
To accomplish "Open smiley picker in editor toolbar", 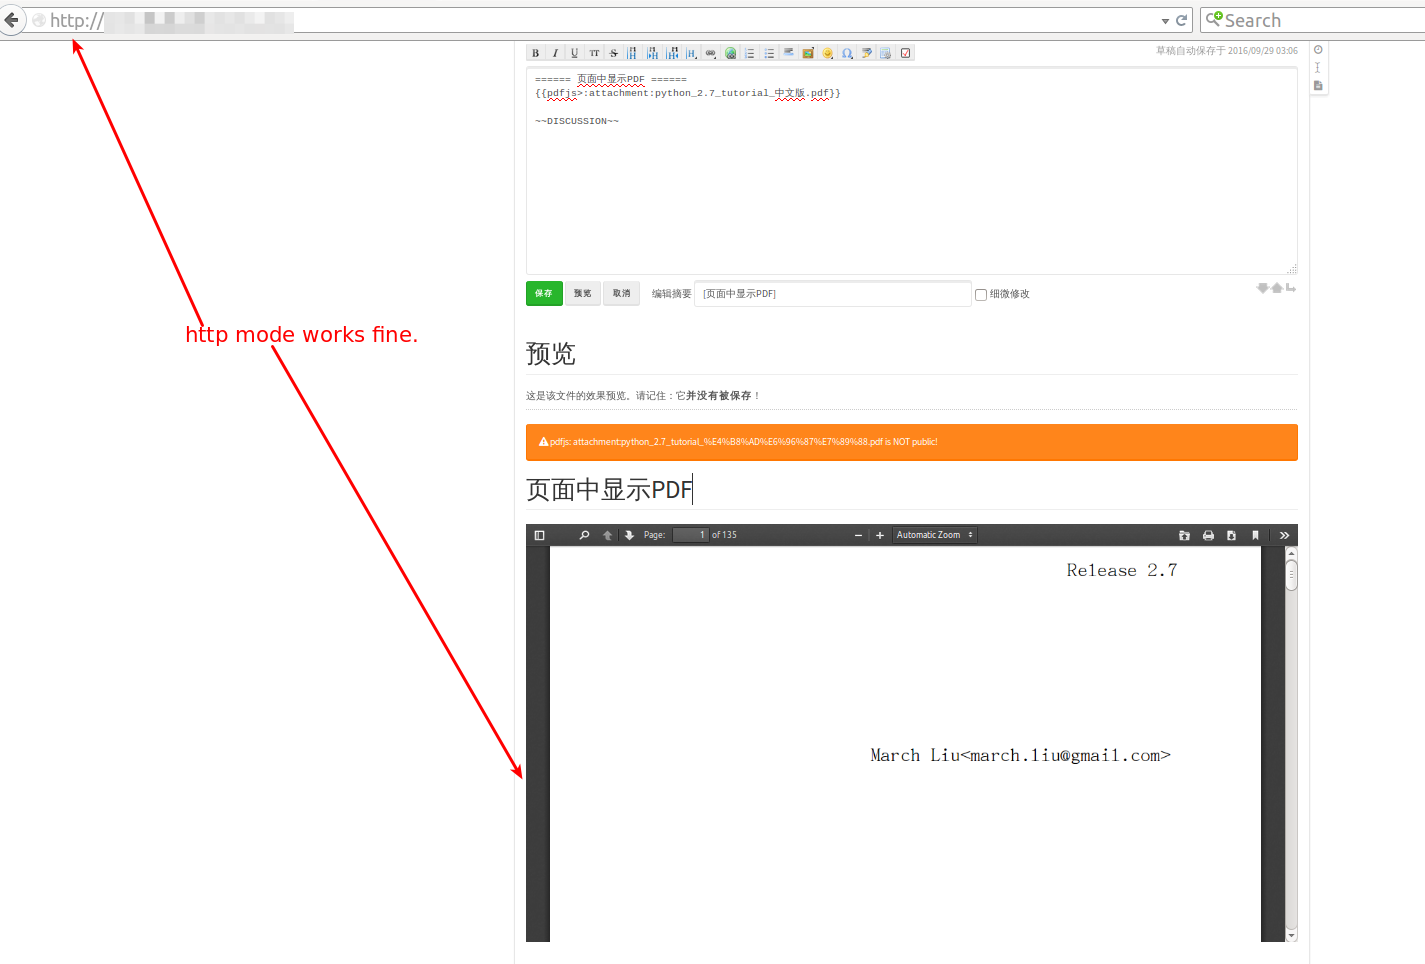I will click(x=828, y=53).
